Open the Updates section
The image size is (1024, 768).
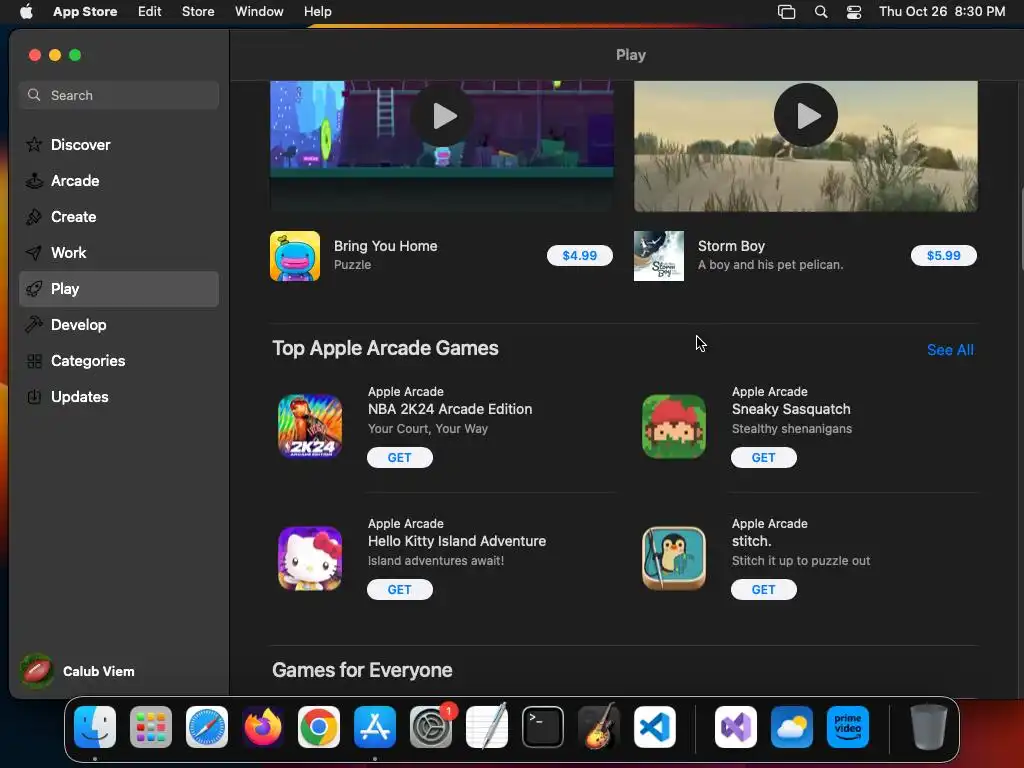point(119,396)
